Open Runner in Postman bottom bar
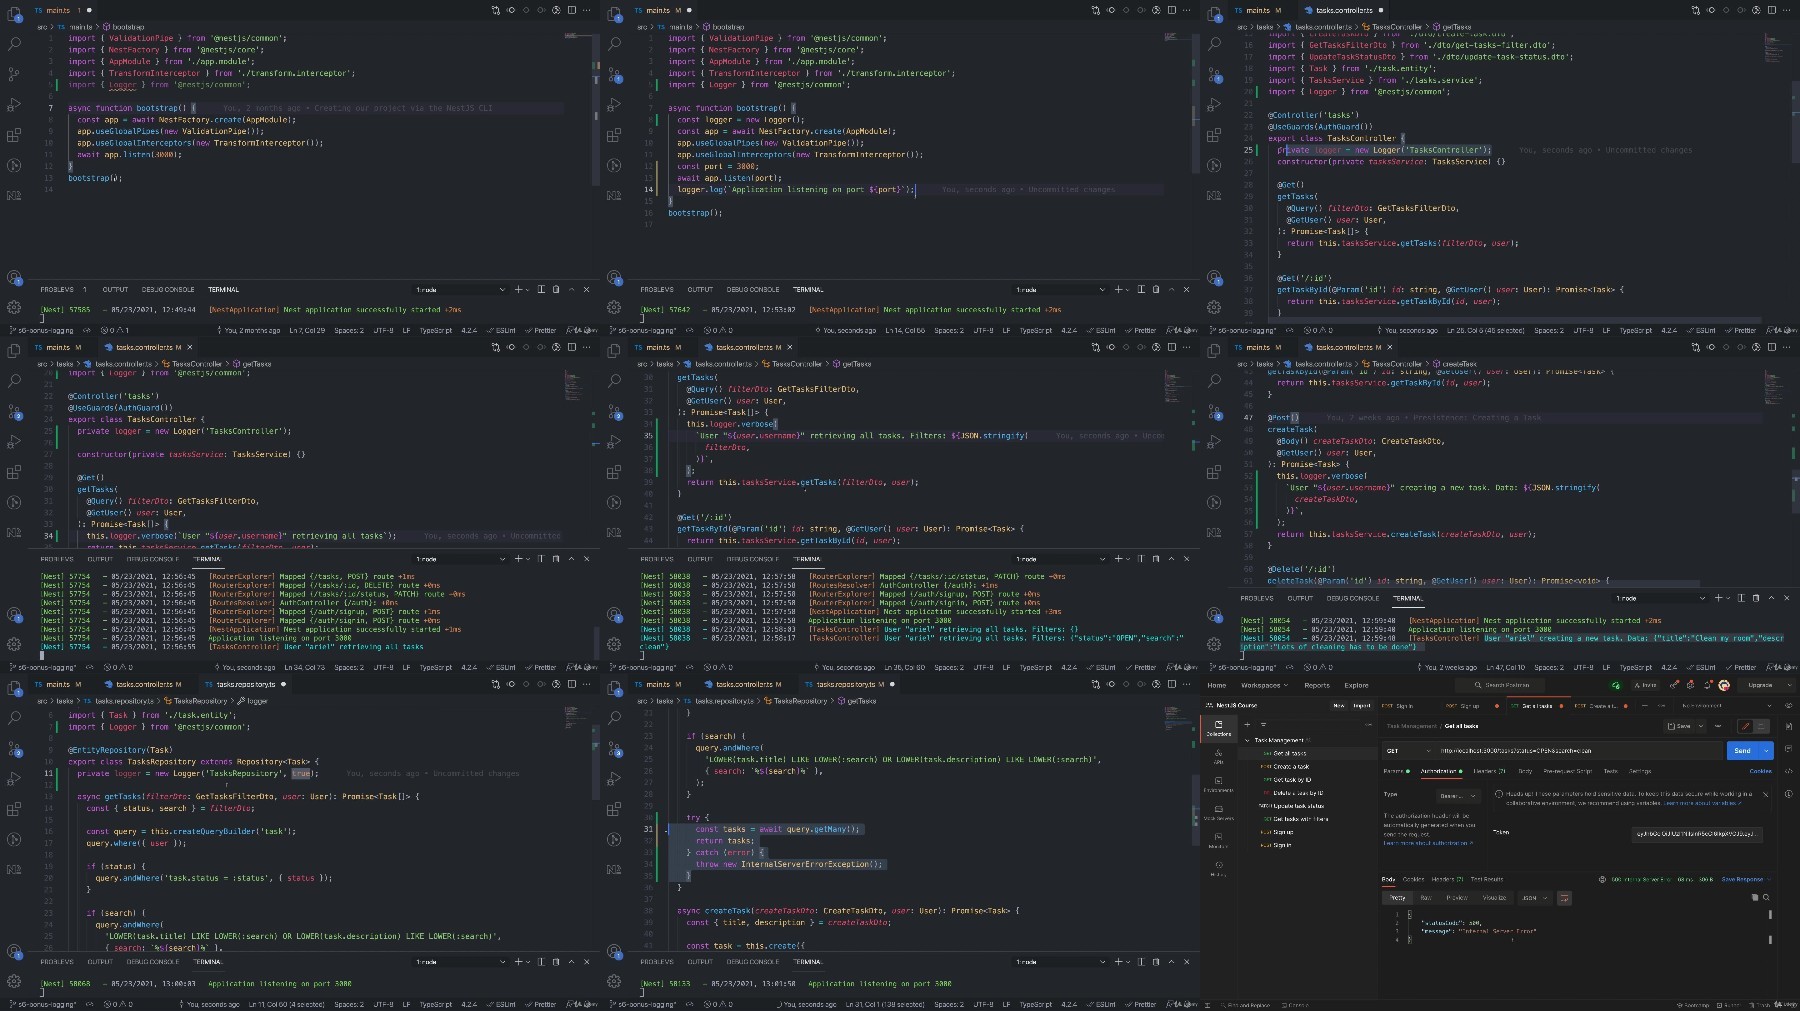The width and height of the screenshot is (1800, 1011). click(x=1729, y=1005)
